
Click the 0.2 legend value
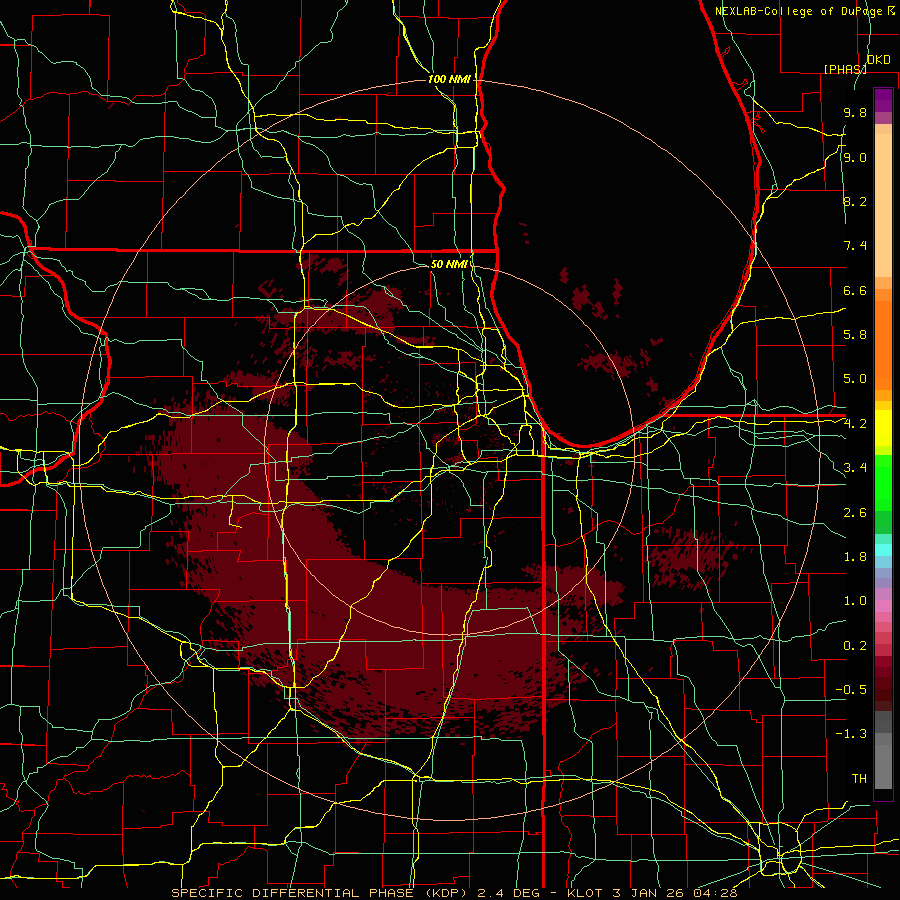pos(855,646)
